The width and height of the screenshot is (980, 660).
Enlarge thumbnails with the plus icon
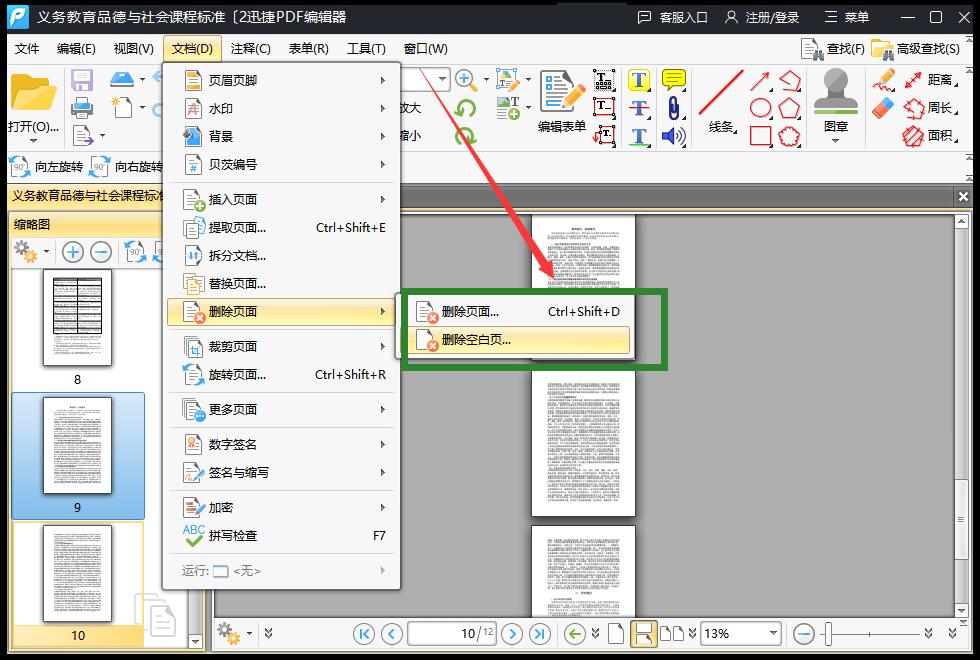pyautogui.click(x=73, y=252)
